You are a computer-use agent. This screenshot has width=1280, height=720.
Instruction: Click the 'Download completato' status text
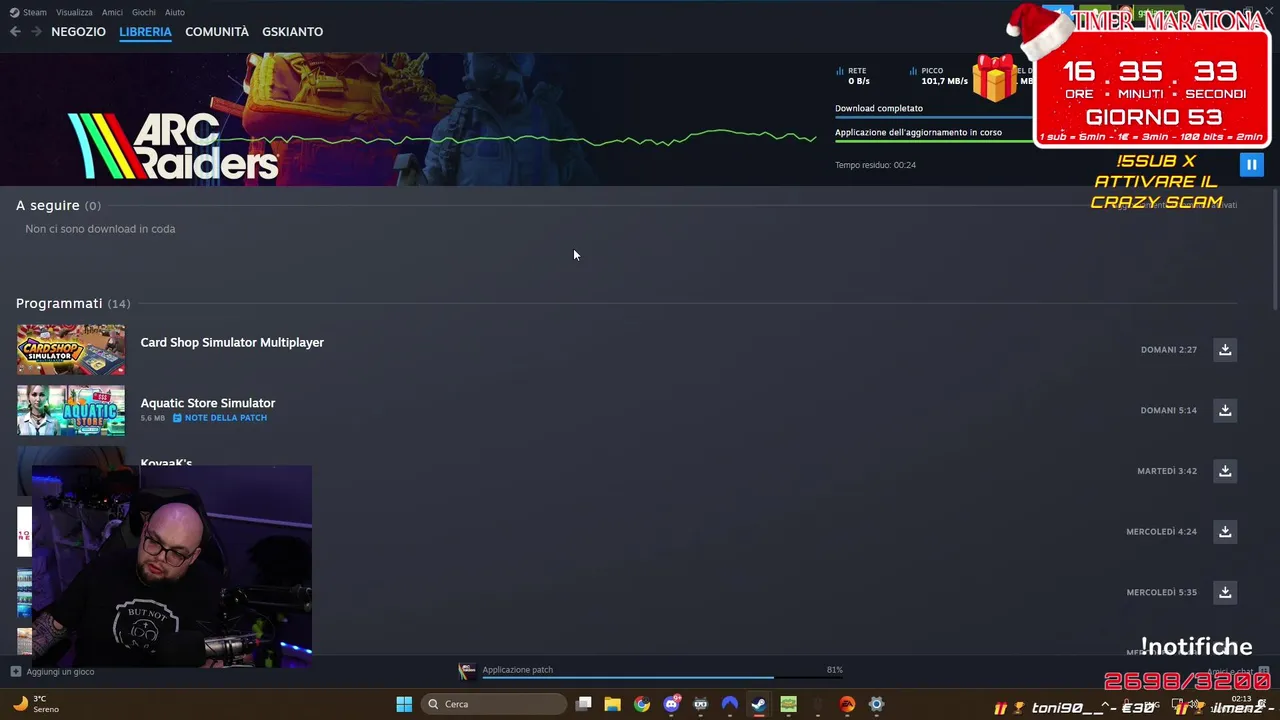point(879,108)
